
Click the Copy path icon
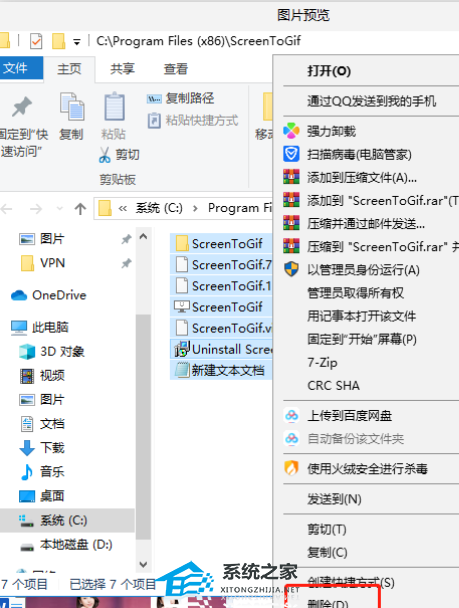(154, 99)
